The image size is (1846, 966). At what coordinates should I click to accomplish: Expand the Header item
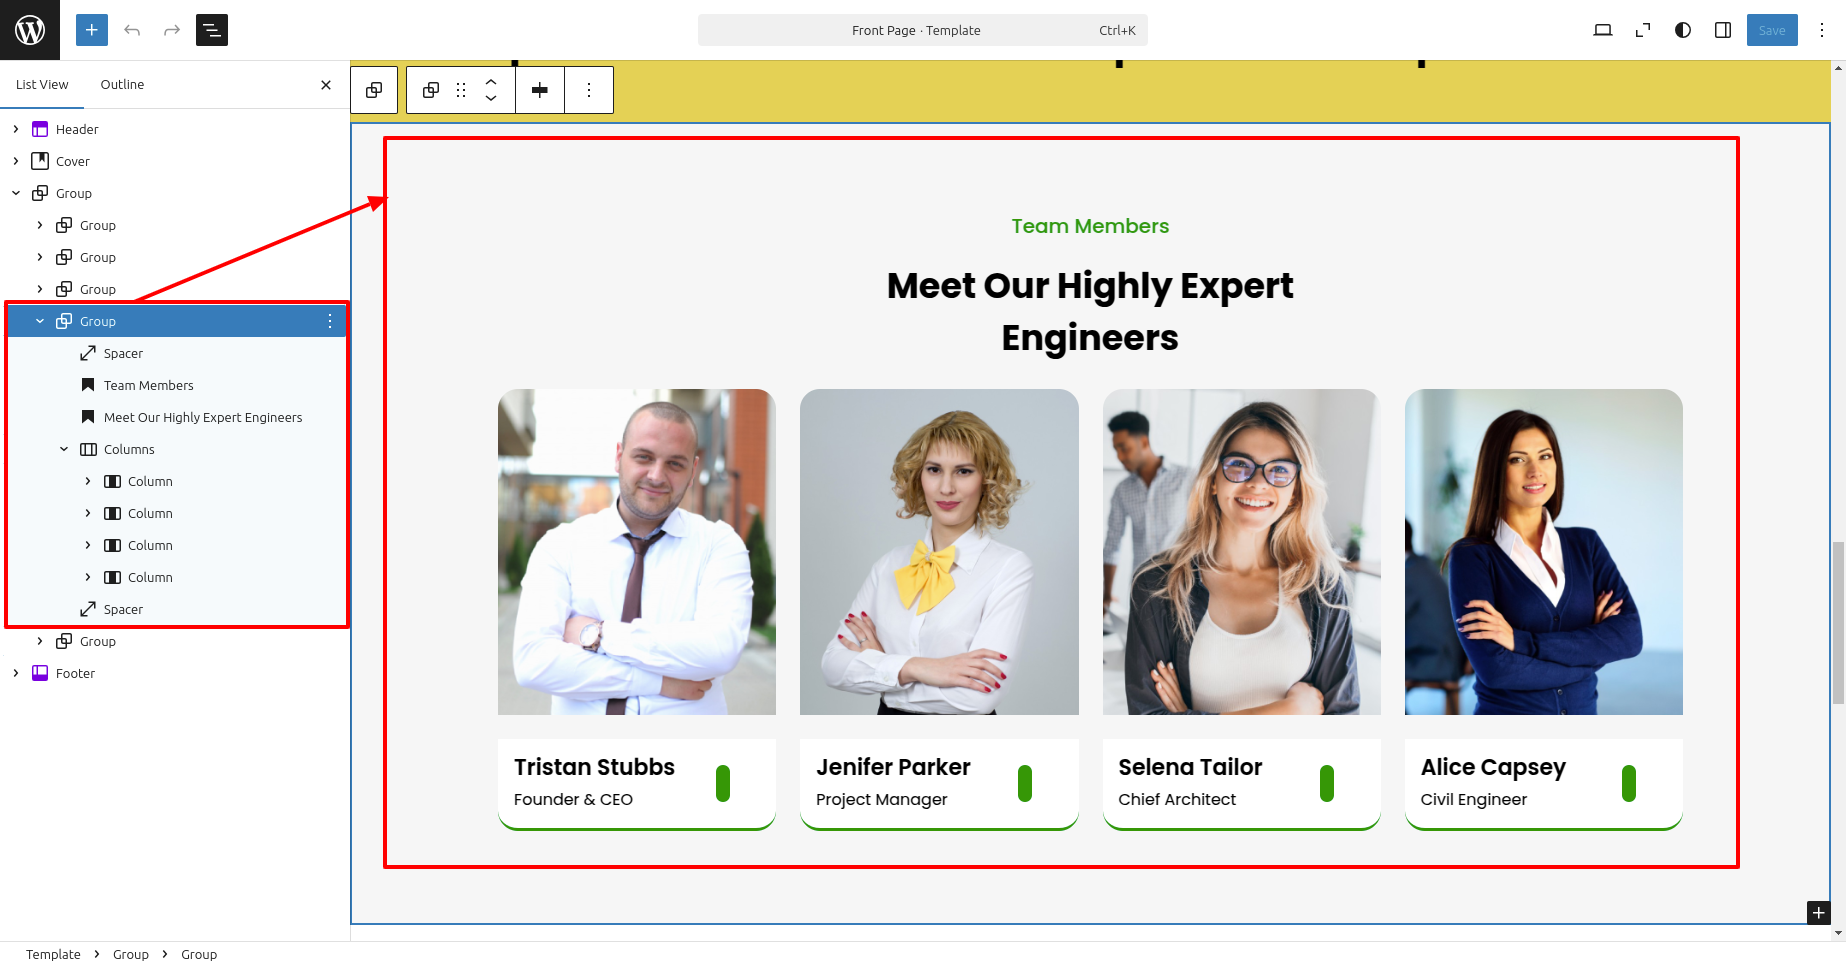(x=16, y=129)
